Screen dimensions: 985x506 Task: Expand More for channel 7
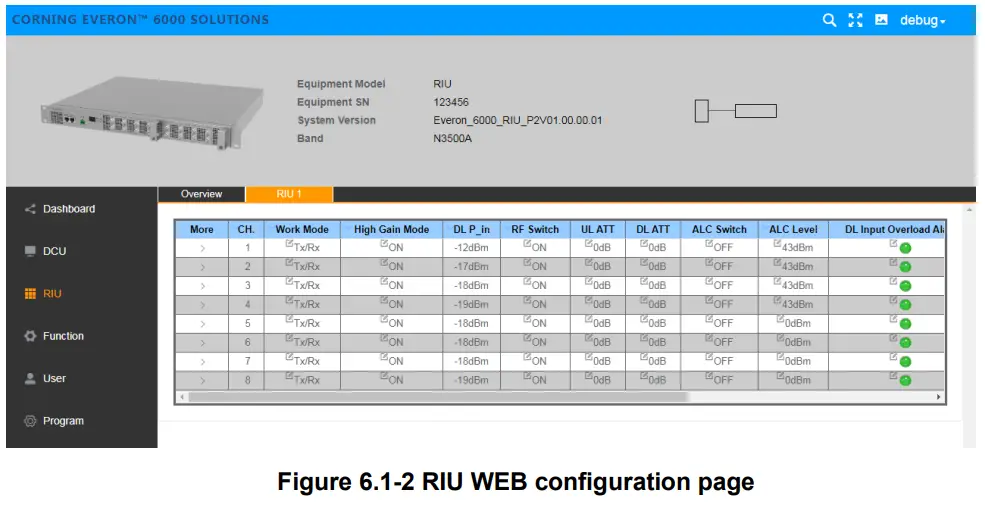click(x=202, y=361)
